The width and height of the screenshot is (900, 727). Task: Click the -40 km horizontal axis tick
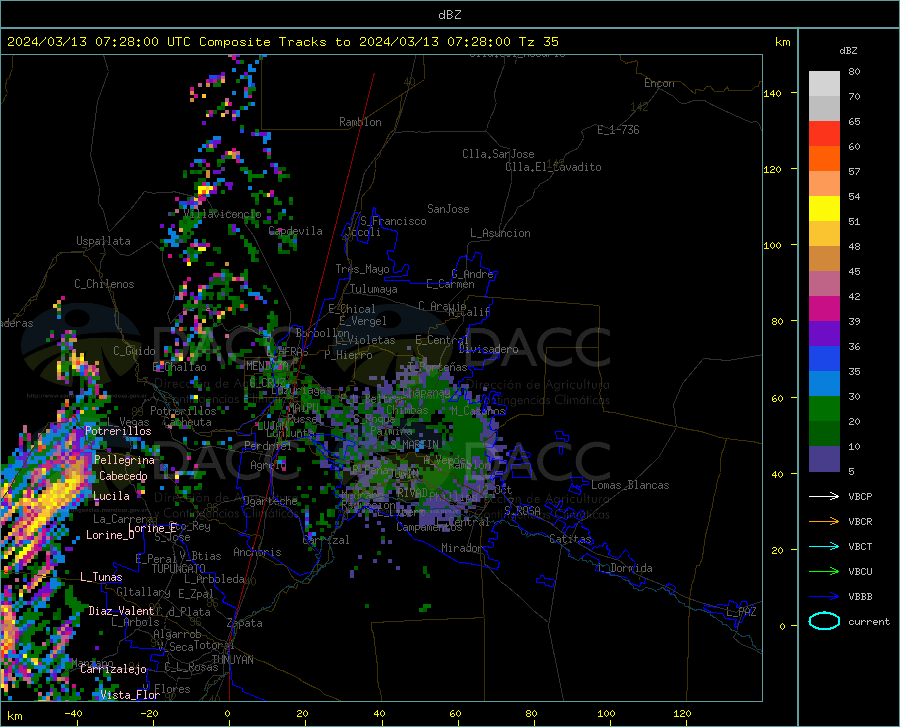tap(73, 714)
